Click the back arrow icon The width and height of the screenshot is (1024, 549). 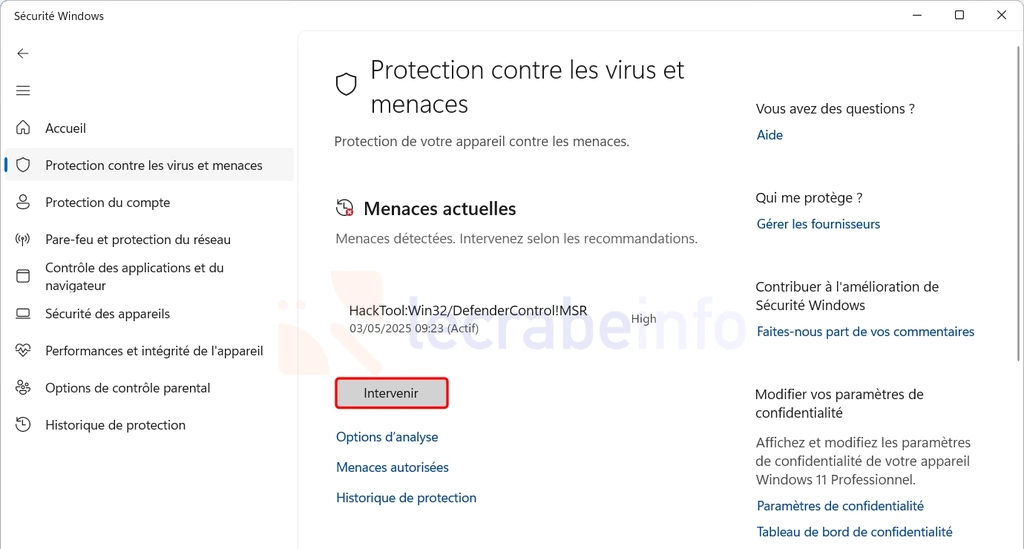[23, 54]
